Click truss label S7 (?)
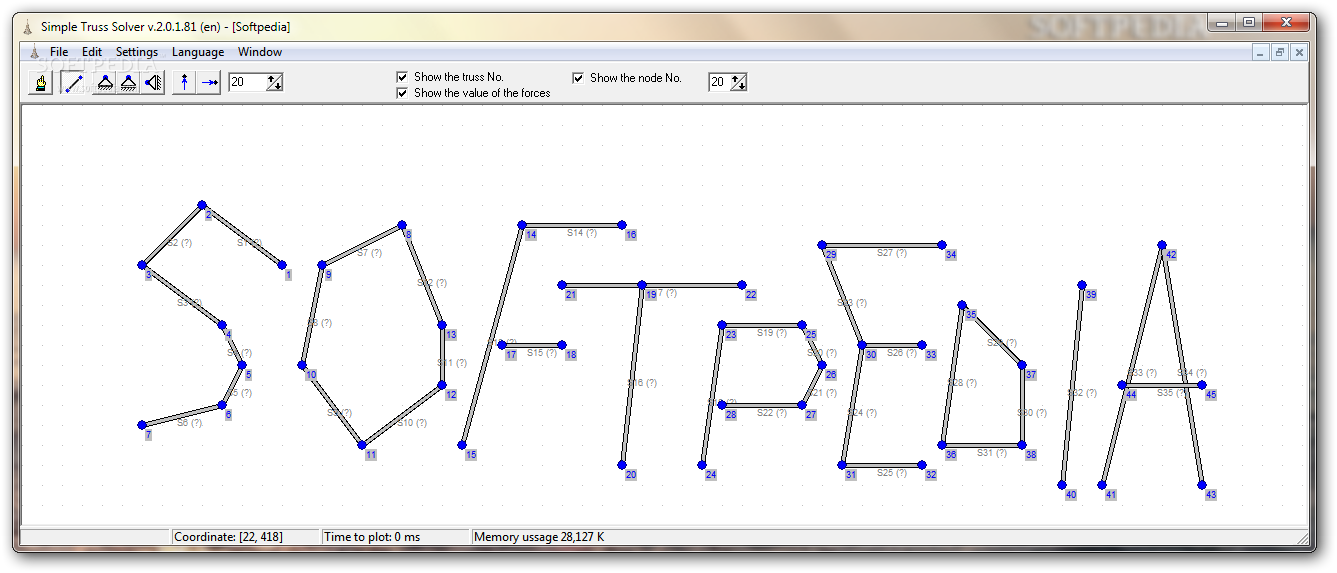 tap(368, 253)
